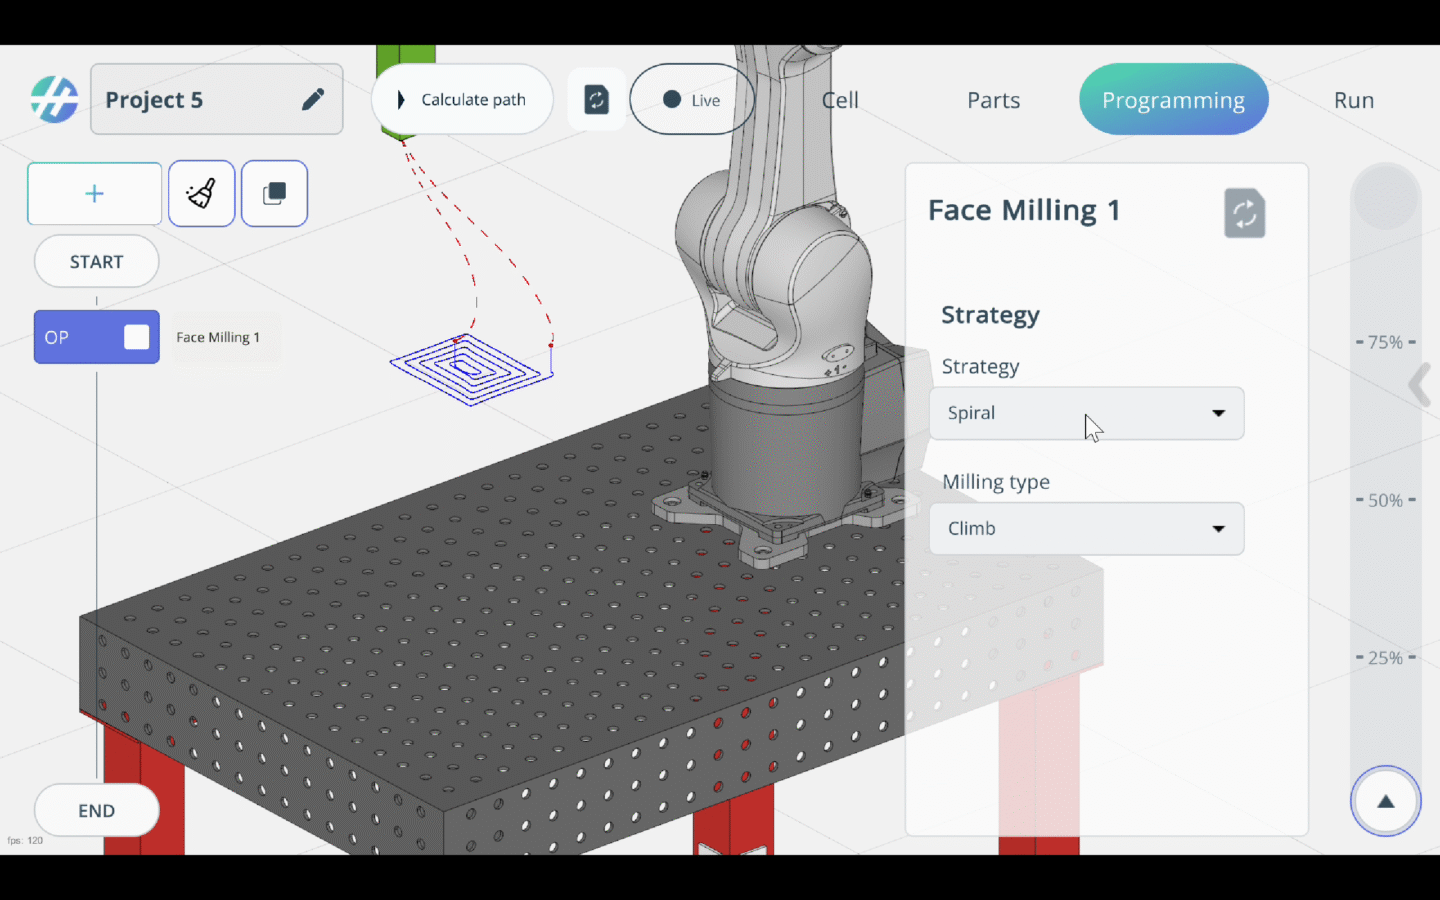Select the Face Milling 1 operation label

pyautogui.click(x=218, y=337)
